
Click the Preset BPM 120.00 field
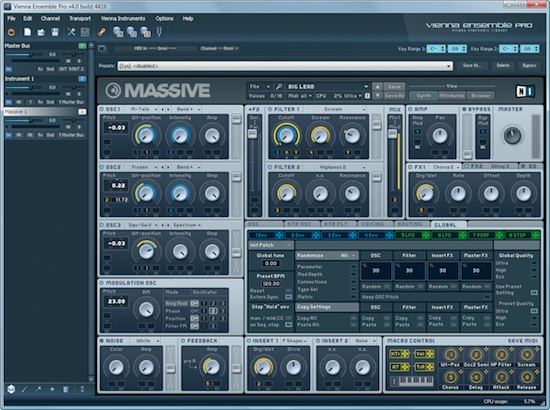click(271, 284)
